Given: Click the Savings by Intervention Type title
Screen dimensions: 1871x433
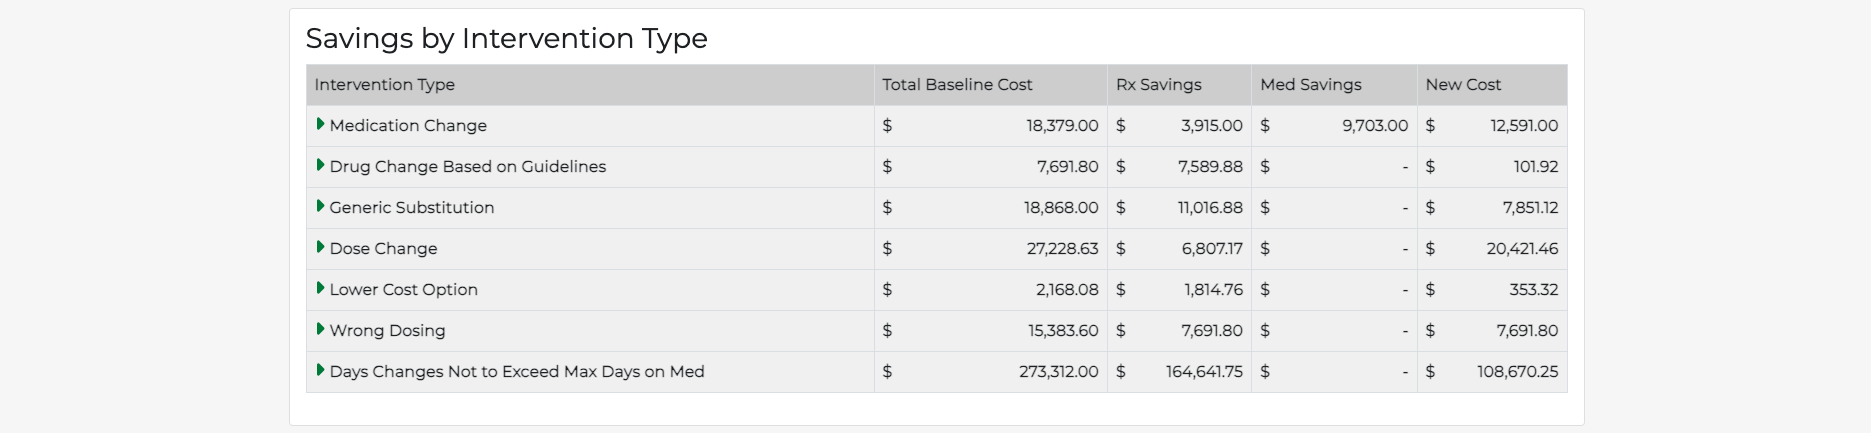Looking at the screenshot, I should pos(507,39).
